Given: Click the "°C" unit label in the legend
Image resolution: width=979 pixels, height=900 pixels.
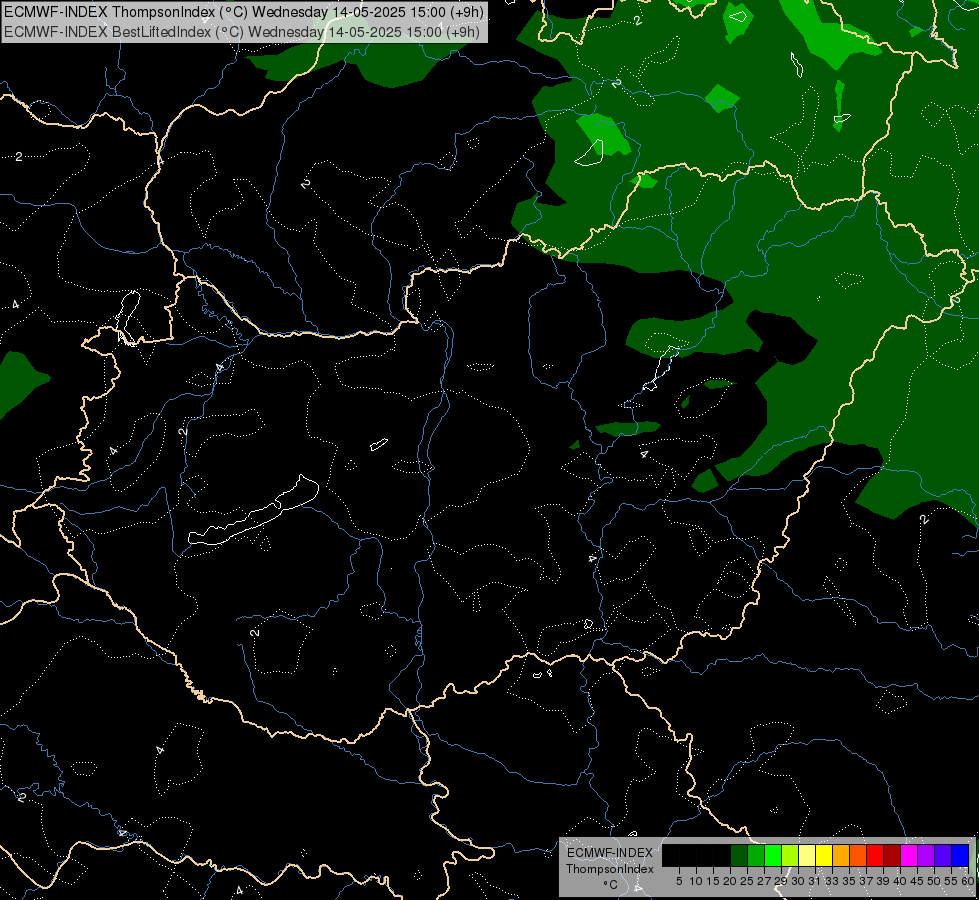Looking at the screenshot, I should tap(611, 885).
